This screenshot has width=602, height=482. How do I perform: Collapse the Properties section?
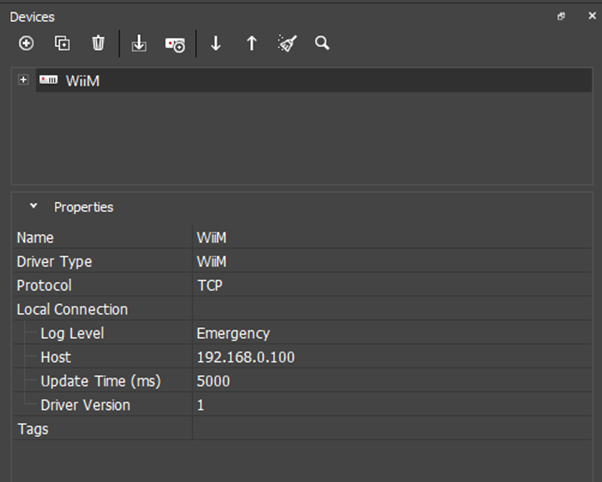point(33,206)
